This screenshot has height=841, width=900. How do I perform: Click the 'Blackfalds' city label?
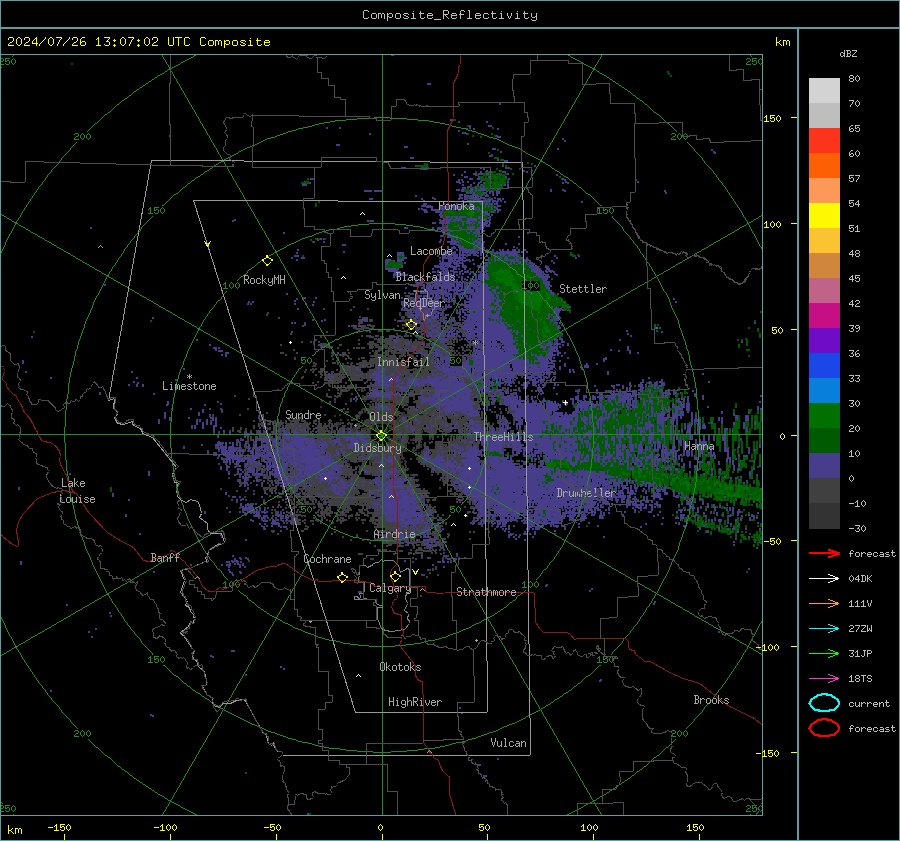tap(425, 277)
